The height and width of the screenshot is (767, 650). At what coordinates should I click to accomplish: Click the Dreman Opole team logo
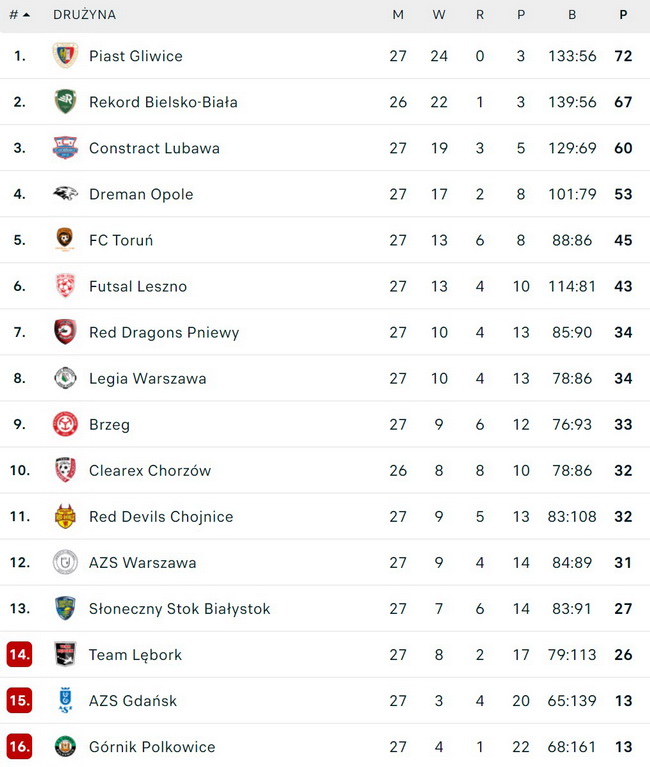[65, 194]
